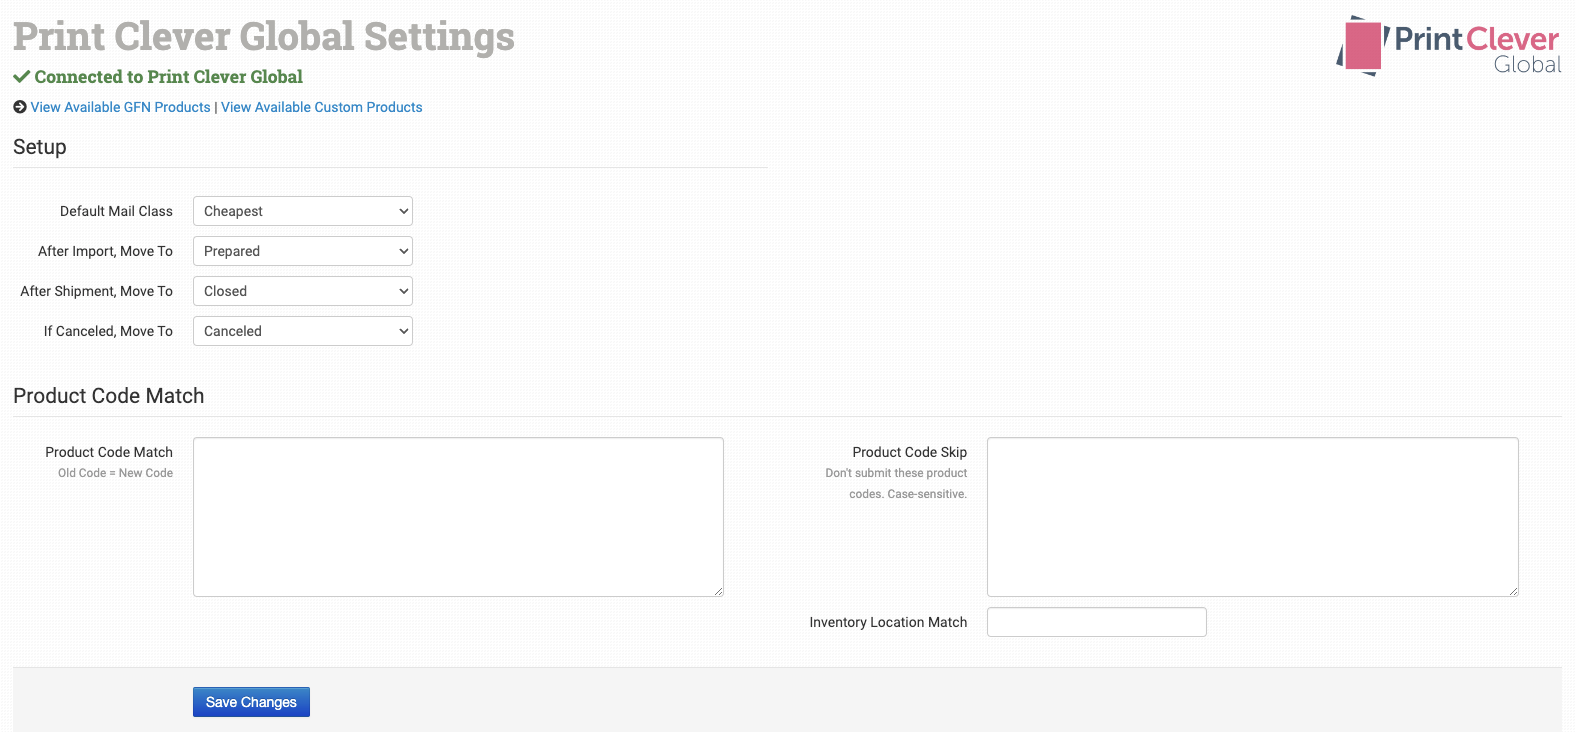Expand the After Import, Move To dropdown
Image resolution: width=1576 pixels, height=732 pixels.
(302, 251)
